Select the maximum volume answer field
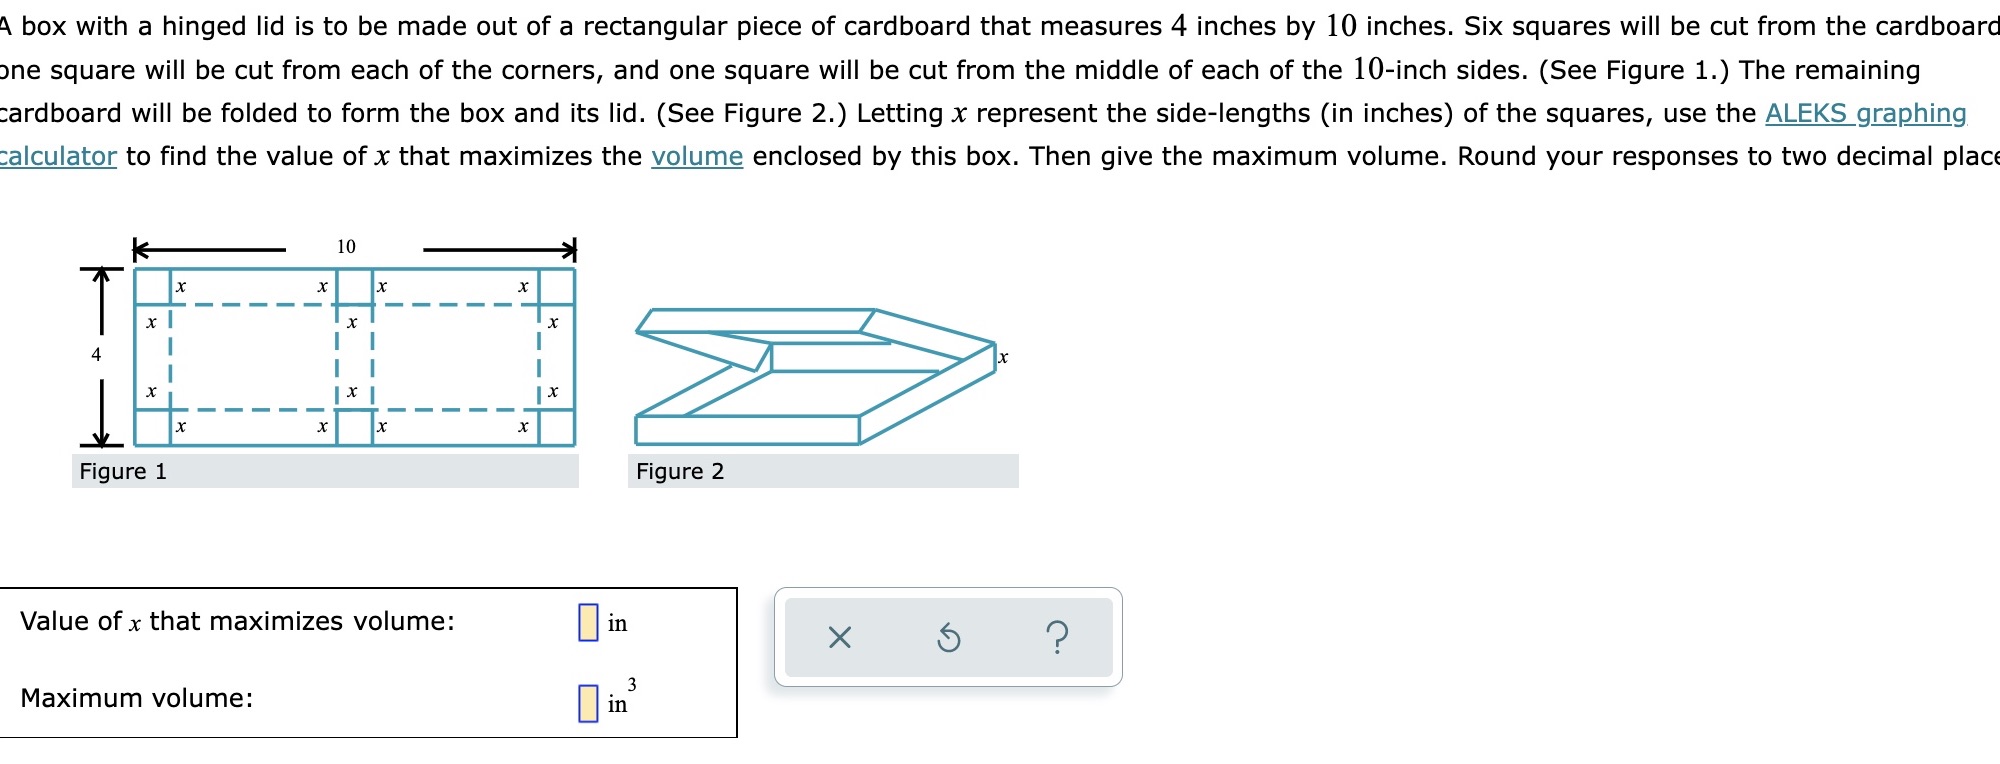This screenshot has width=2000, height=764. [x=586, y=701]
